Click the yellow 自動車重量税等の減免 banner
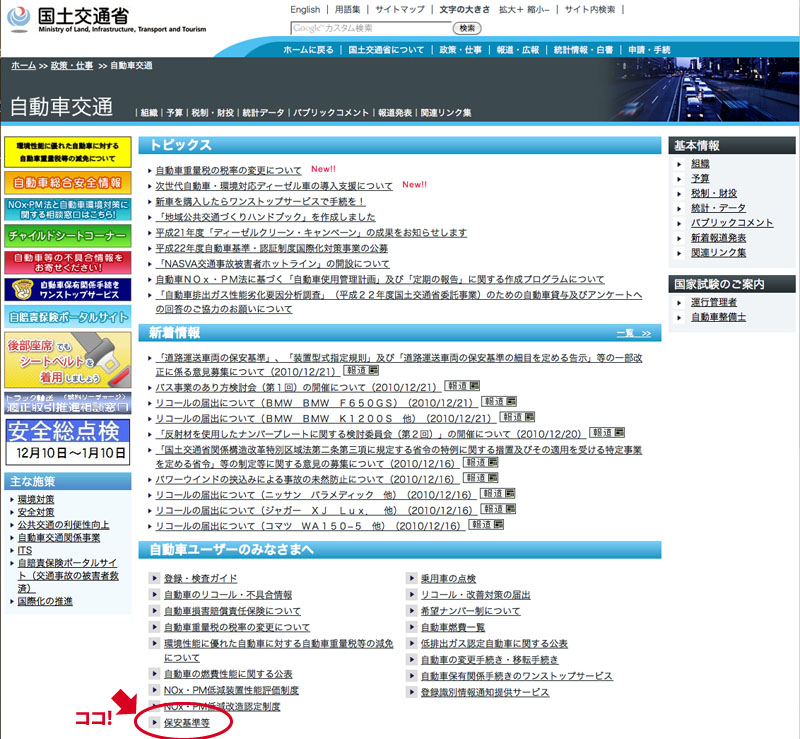Image resolution: width=800 pixels, height=739 pixels. [x=67, y=152]
